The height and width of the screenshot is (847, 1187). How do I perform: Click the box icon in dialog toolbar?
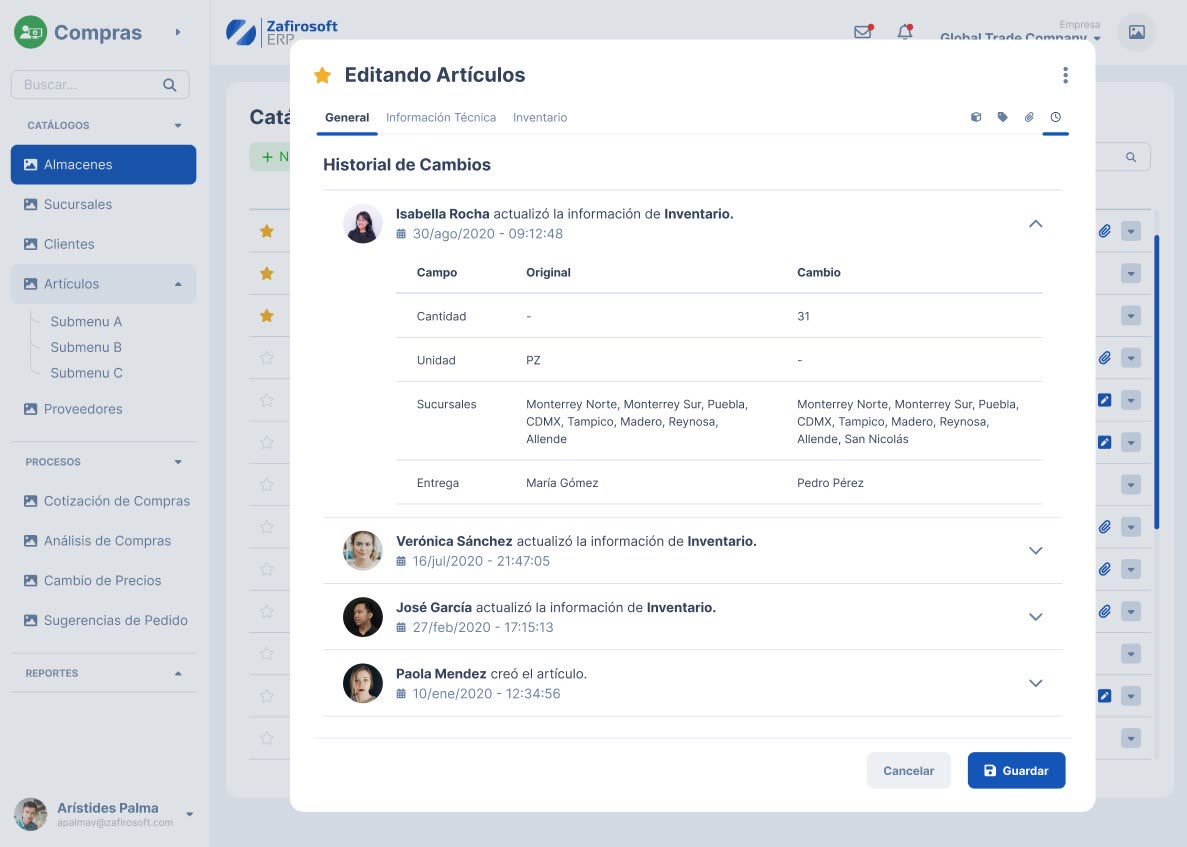976,117
